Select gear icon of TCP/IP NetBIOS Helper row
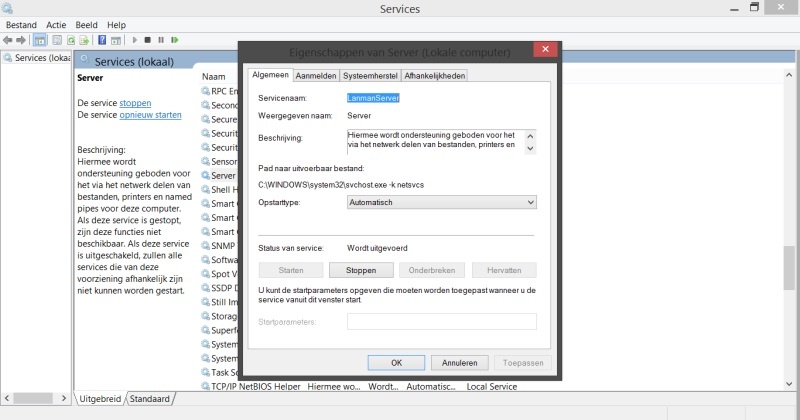 pyautogui.click(x=206, y=386)
